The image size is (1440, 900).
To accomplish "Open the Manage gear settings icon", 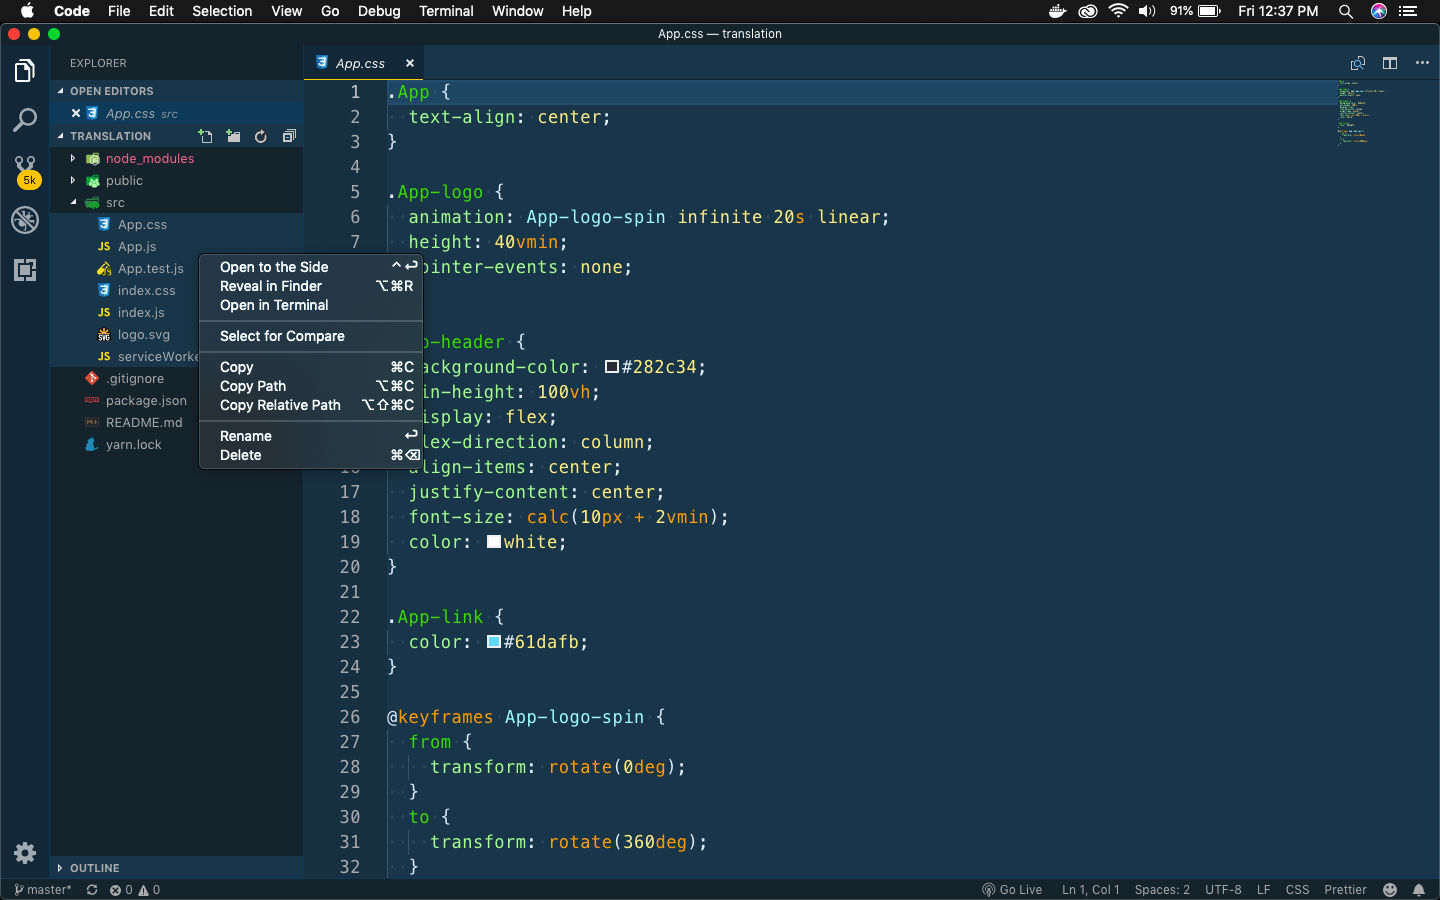I will (25, 853).
